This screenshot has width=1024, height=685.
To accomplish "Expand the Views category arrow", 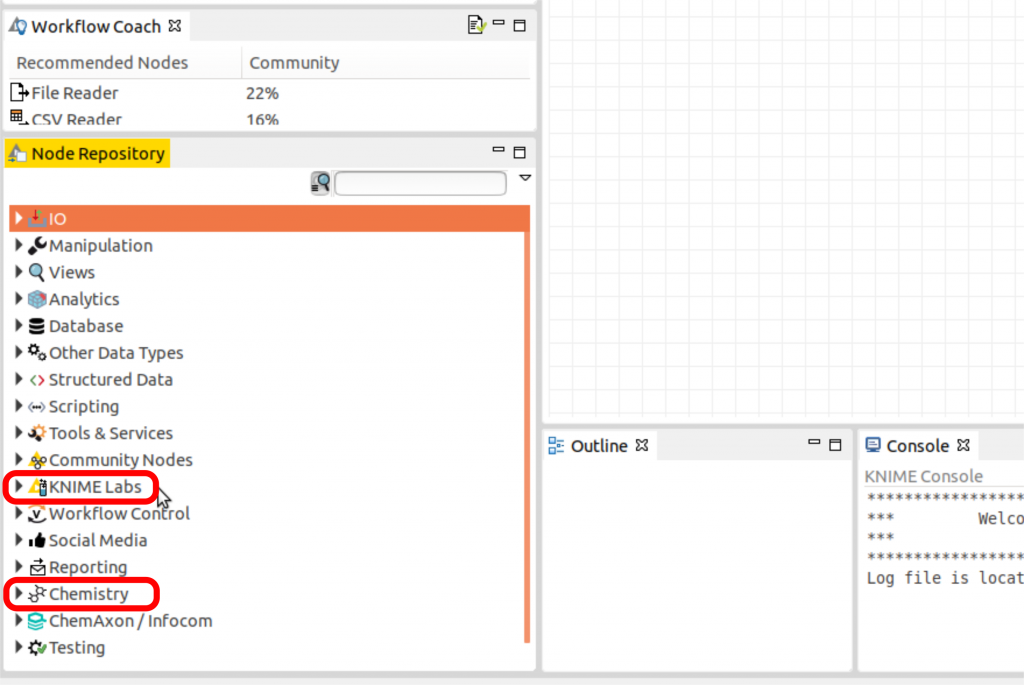I will (19, 272).
